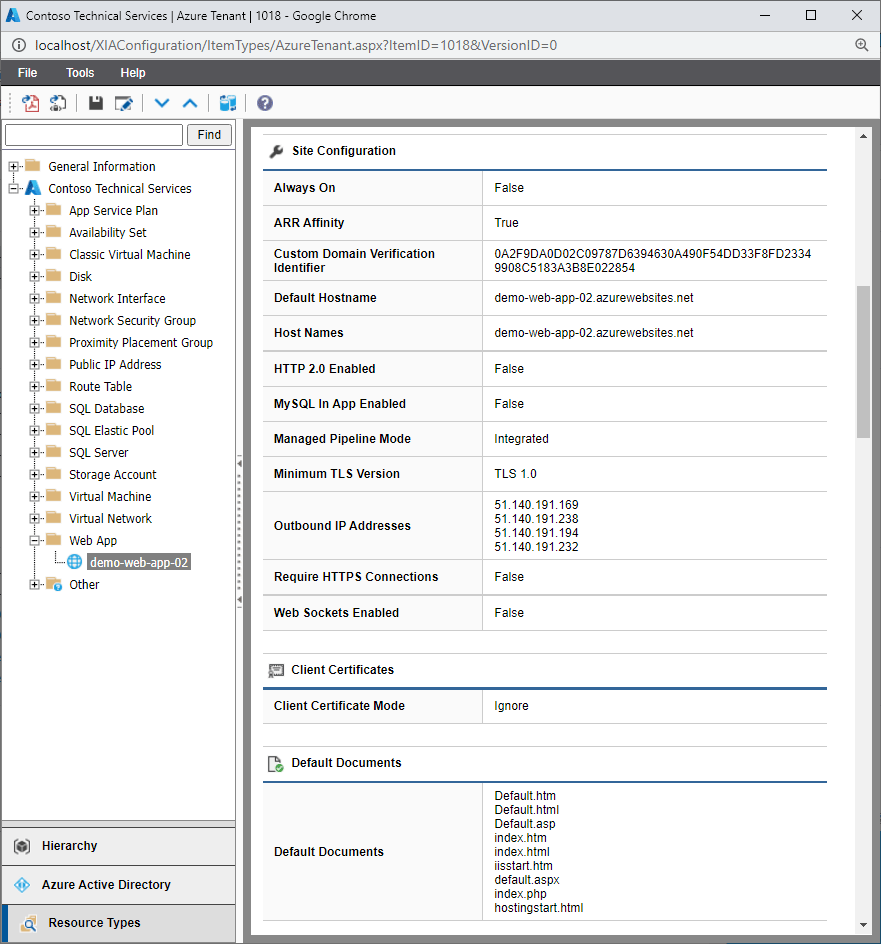Click the Other folder icon
This screenshot has height=944, width=881.
(x=54, y=584)
